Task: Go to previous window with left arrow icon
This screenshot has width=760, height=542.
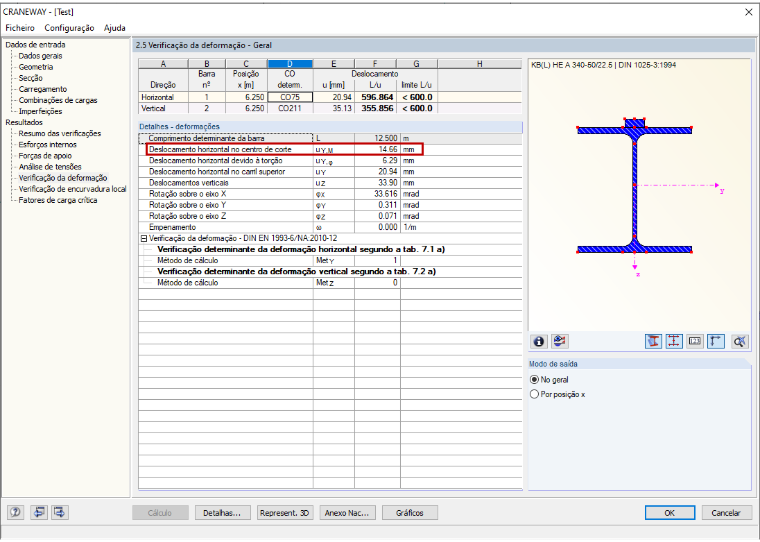Action: pos(39,512)
